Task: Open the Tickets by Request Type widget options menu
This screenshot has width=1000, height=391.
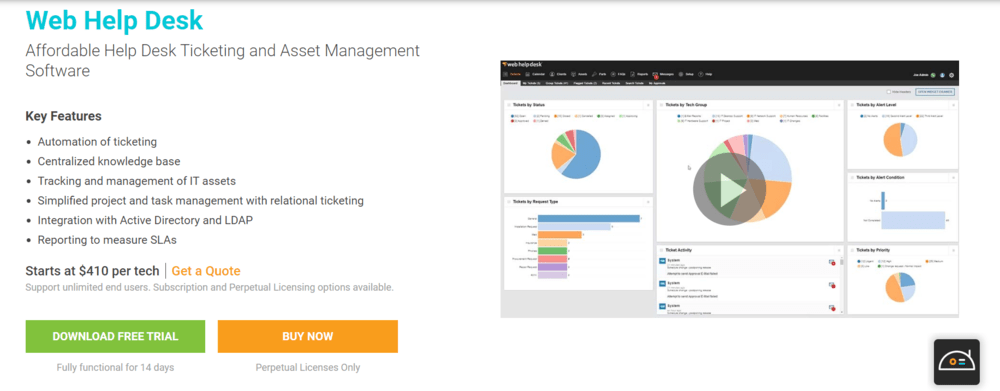Action: 648,202
